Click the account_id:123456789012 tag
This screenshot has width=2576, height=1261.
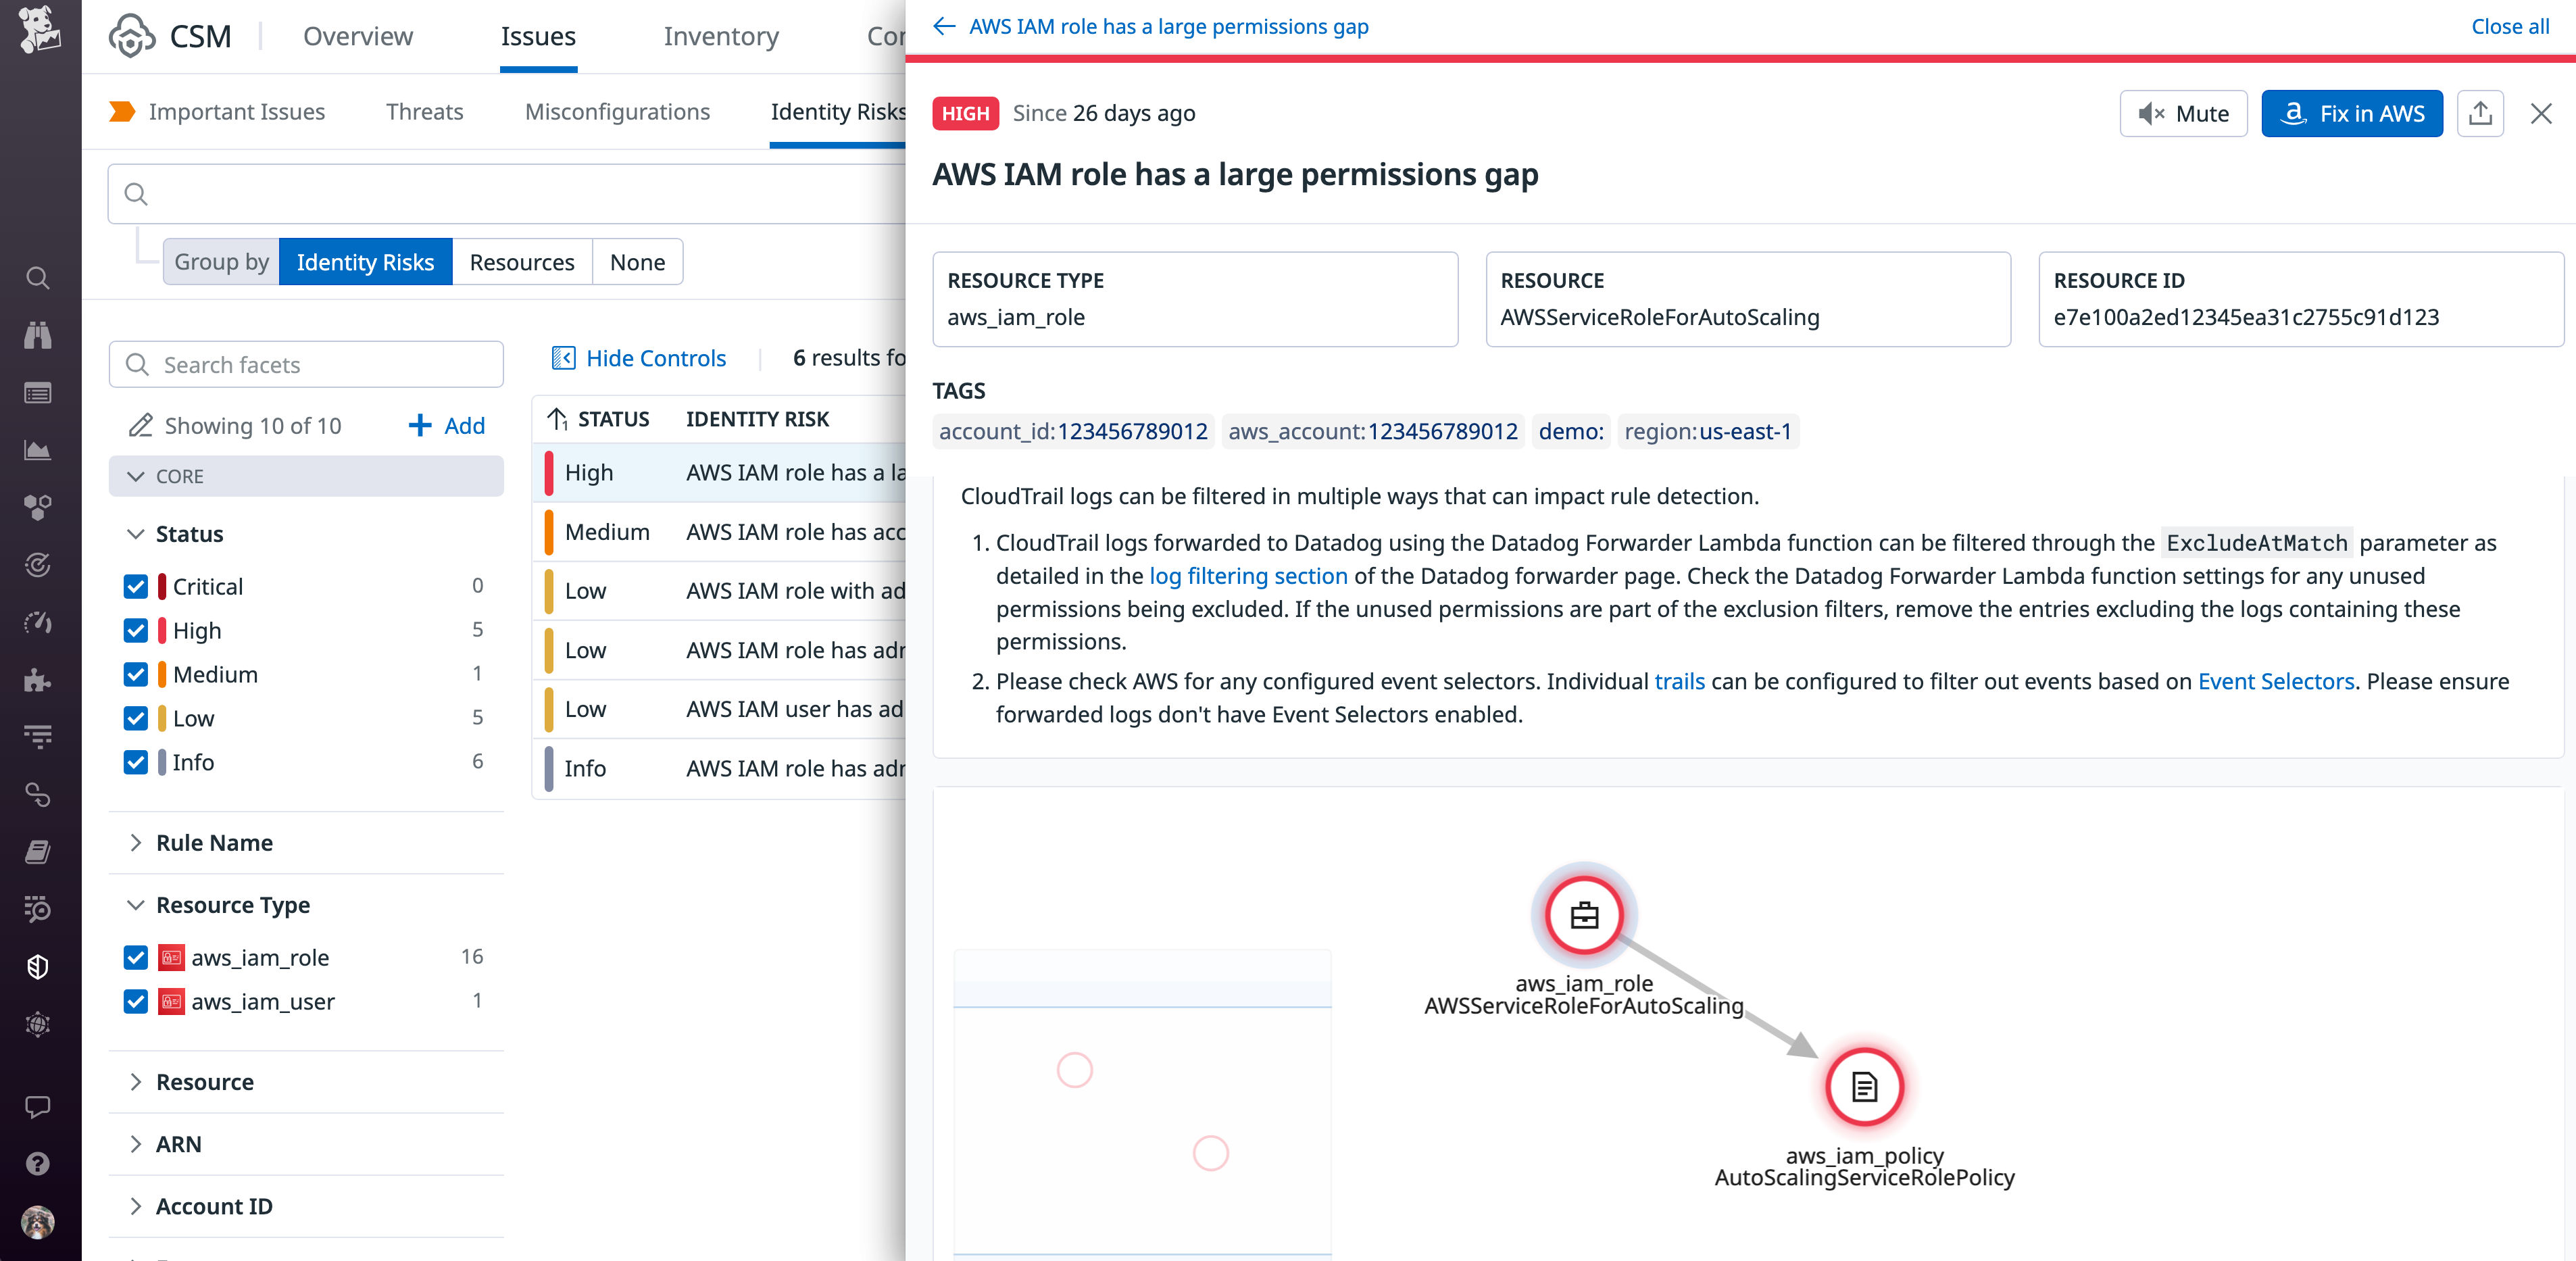coord(1072,431)
